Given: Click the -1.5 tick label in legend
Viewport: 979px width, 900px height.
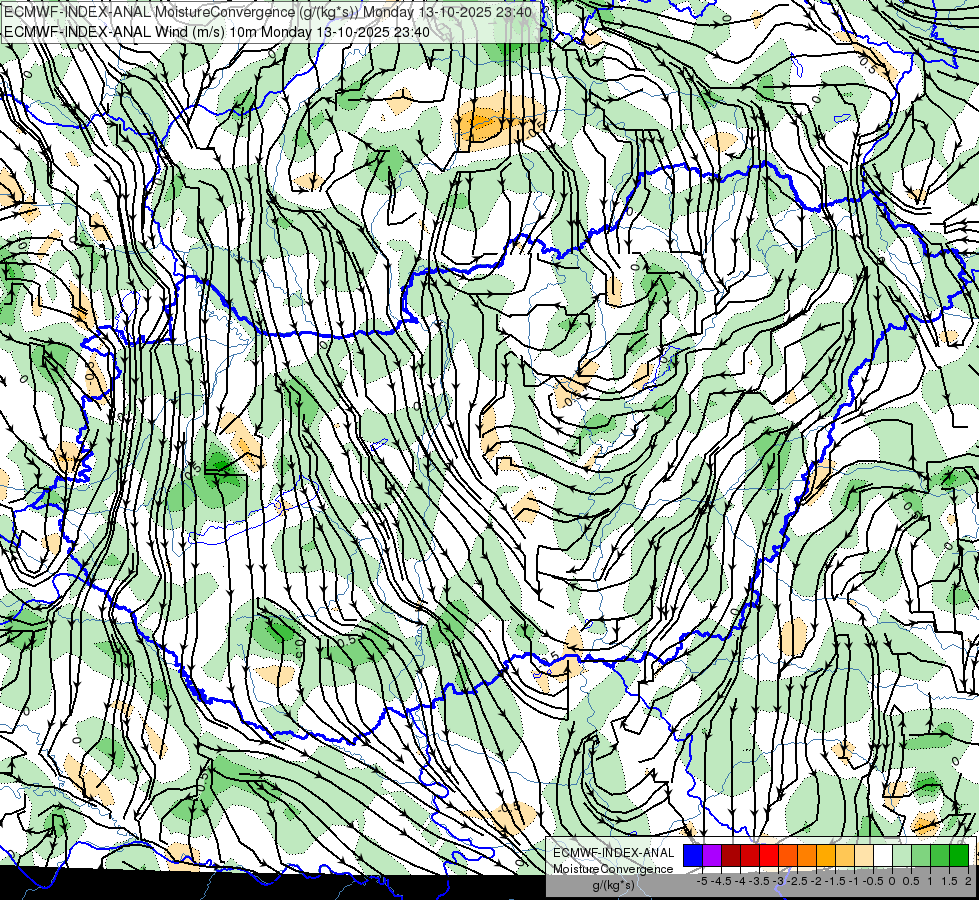Looking at the screenshot, I should [835, 881].
